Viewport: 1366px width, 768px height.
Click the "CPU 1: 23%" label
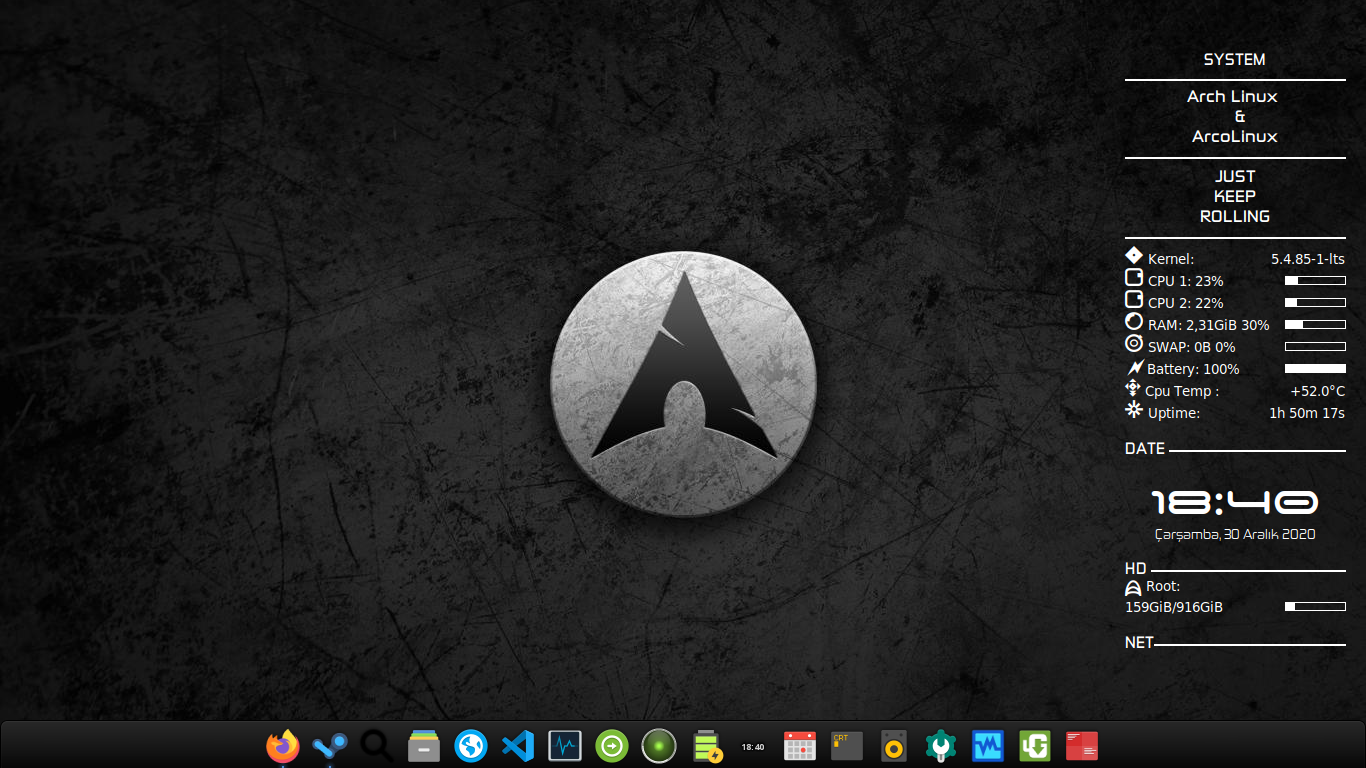tap(1186, 281)
